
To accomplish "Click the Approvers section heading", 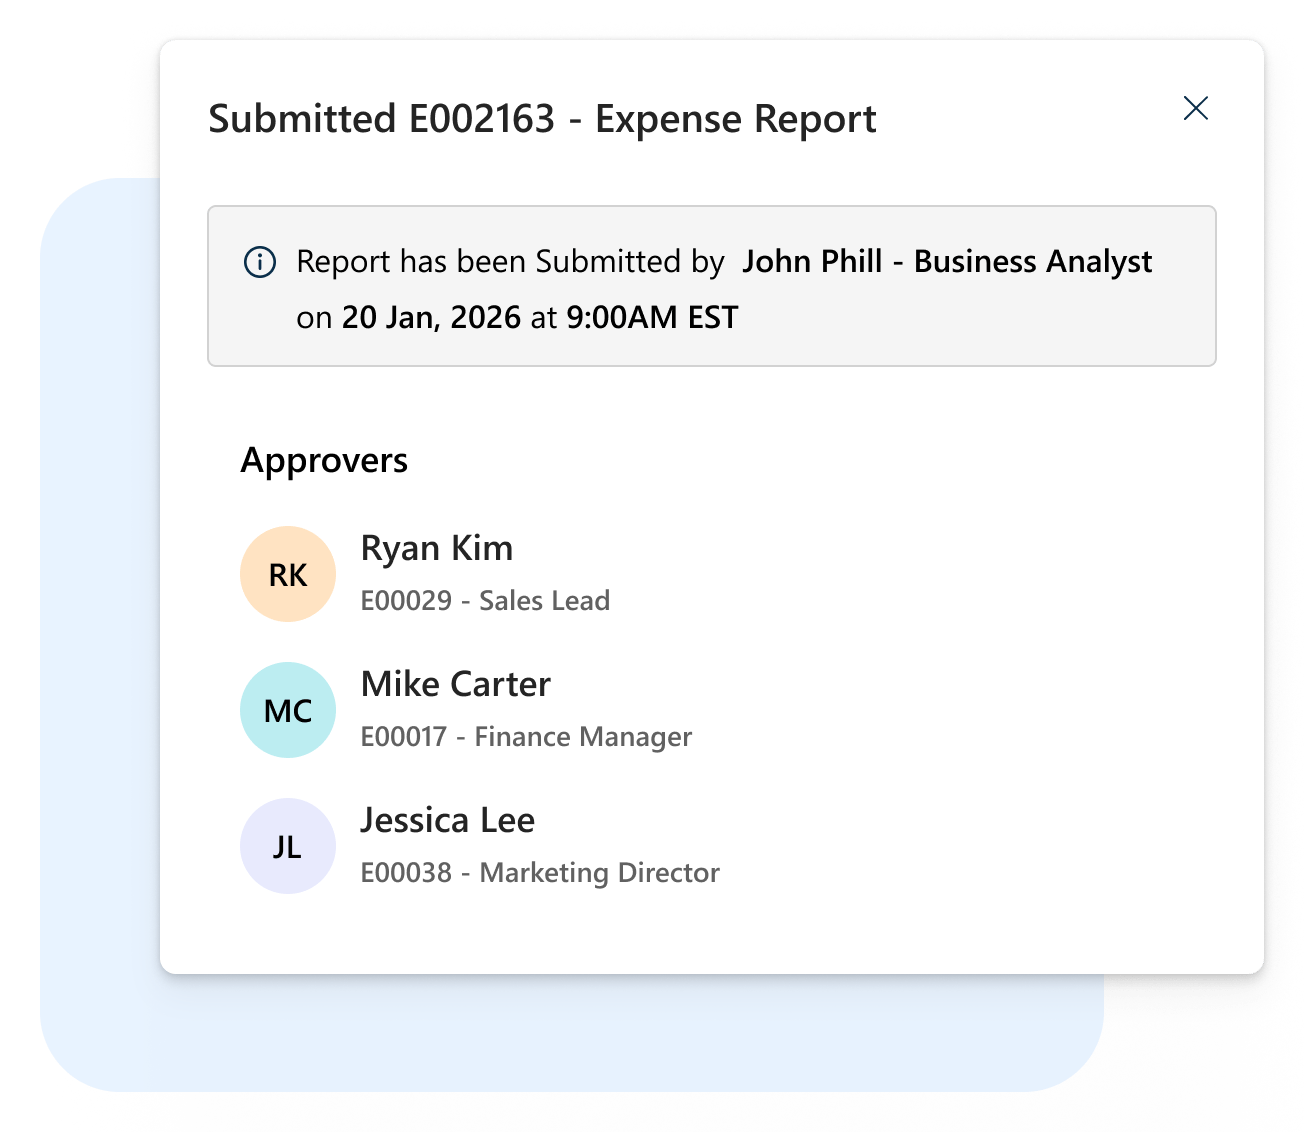I will pos(324,460).
